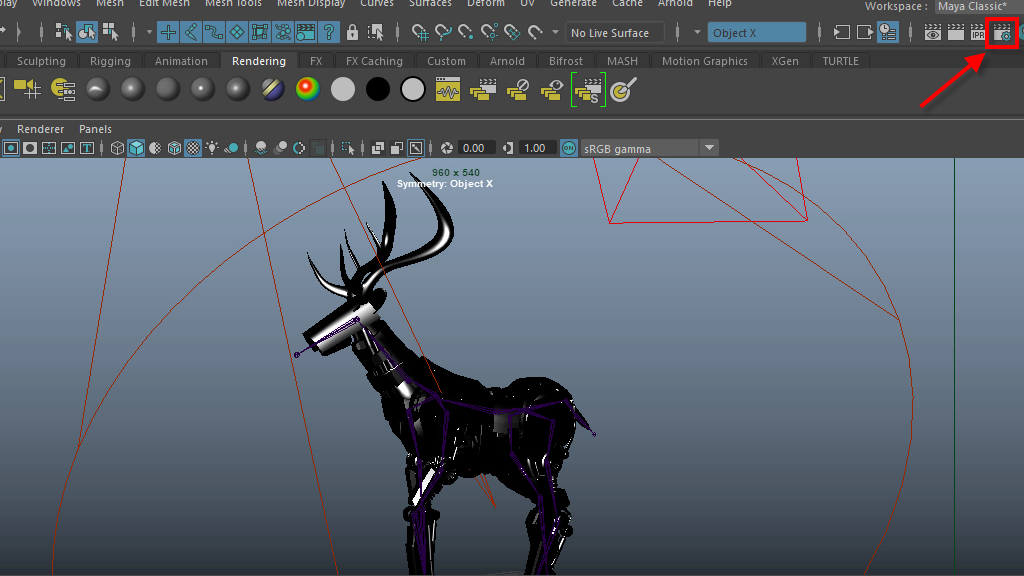Click the highlight selection mode icon
This screenshot has width=1024, height=576.
[x=376, y=32]
